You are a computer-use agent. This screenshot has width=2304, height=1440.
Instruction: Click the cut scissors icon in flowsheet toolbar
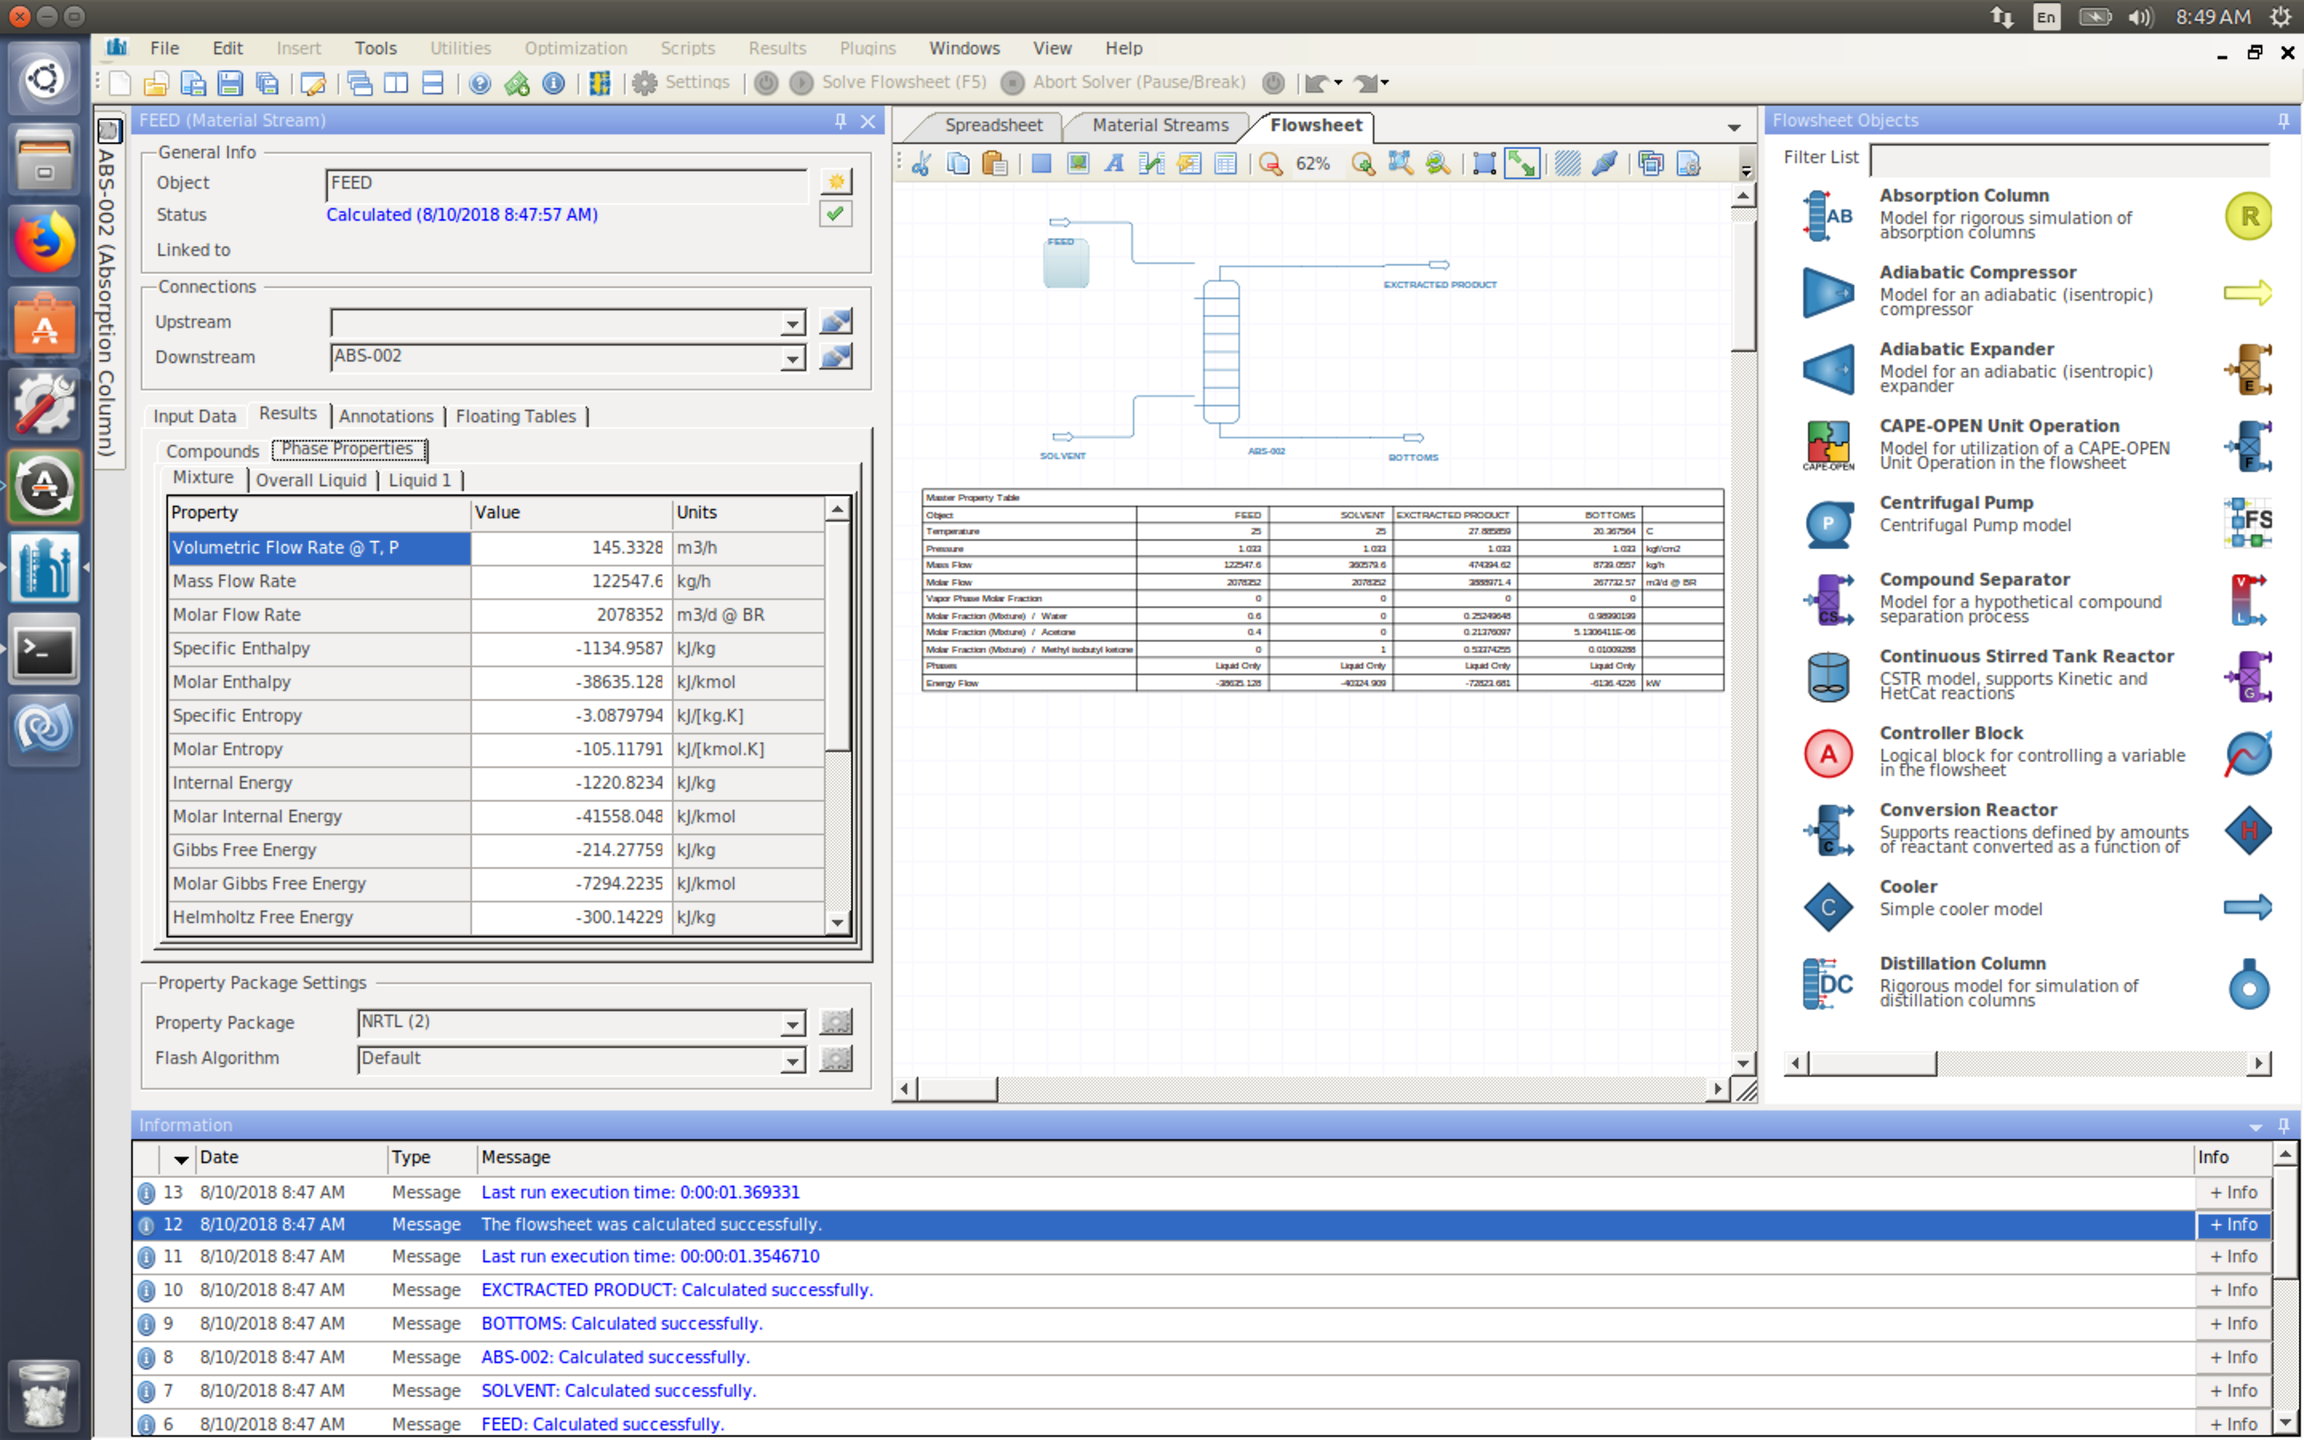[921, 164]
